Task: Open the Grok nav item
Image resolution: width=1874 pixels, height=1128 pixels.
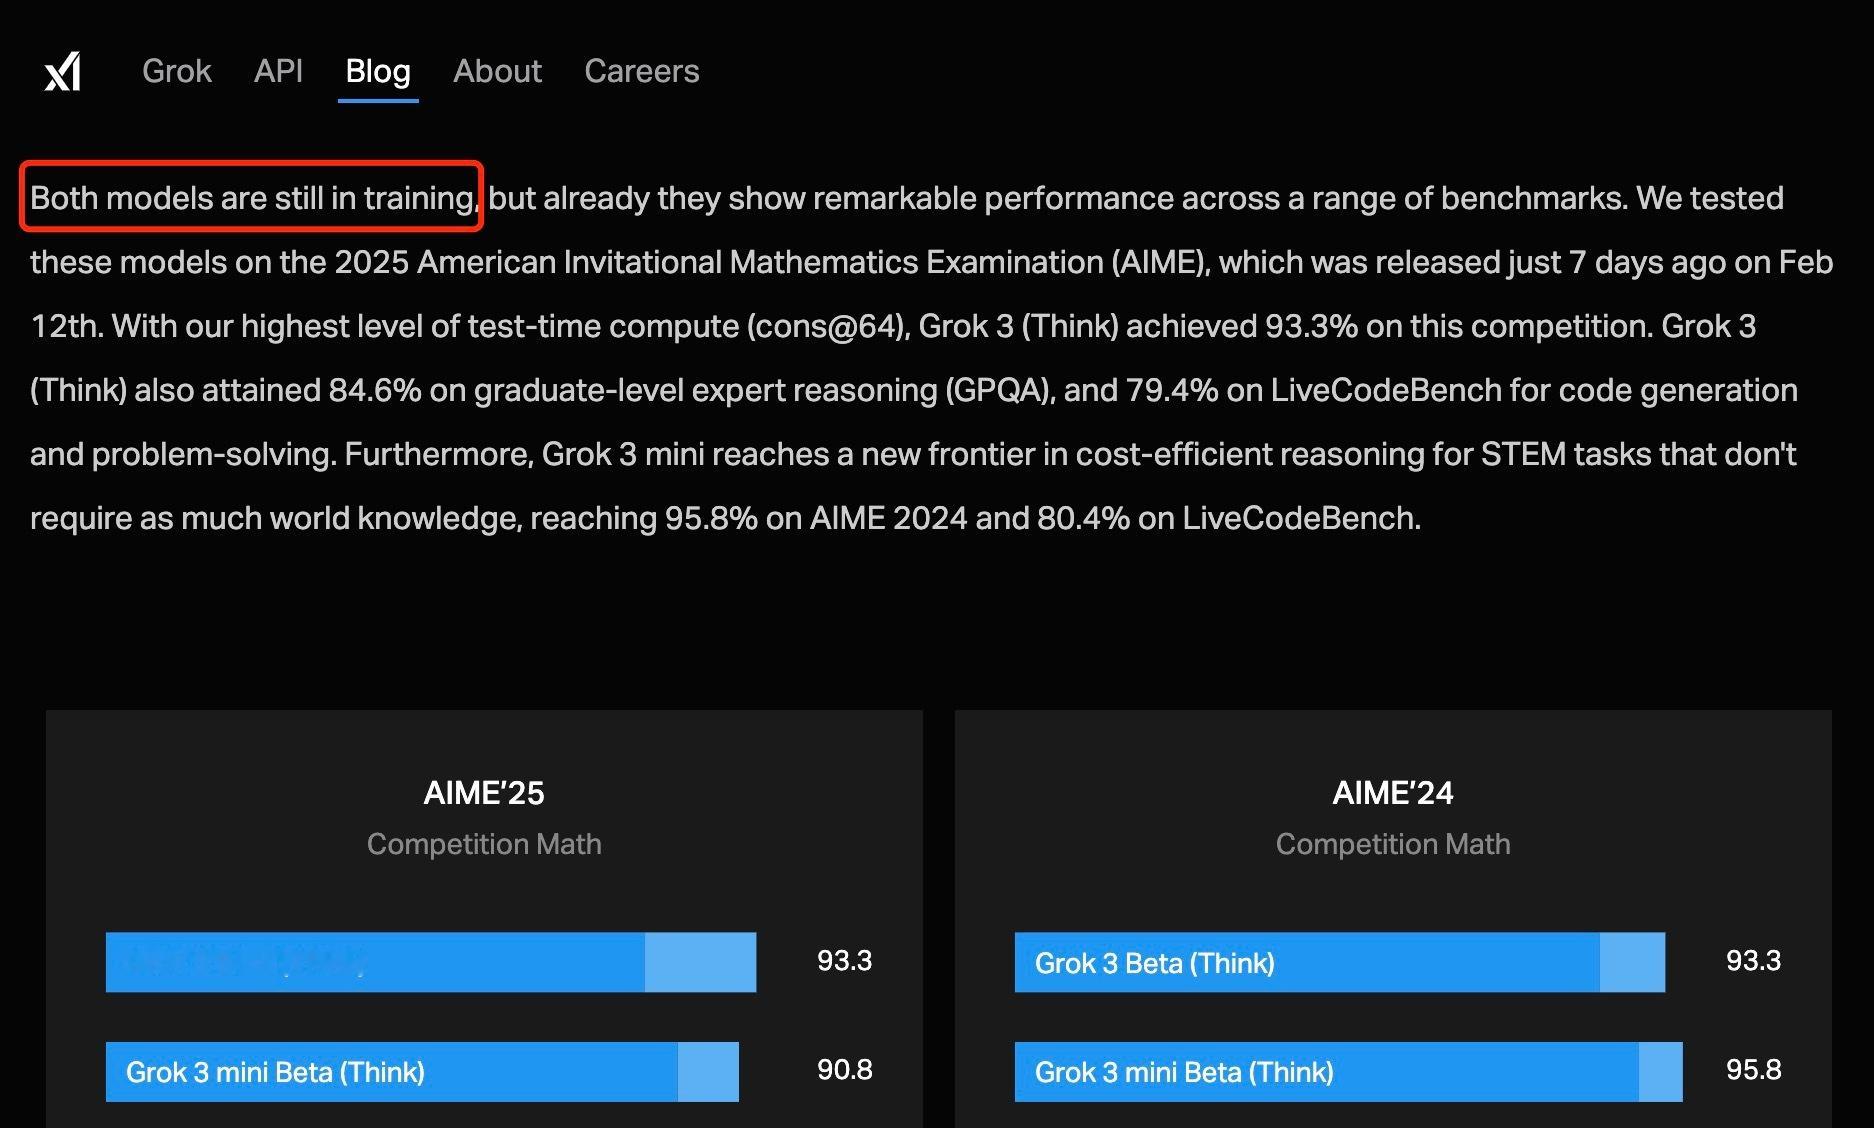Action: [177, 71]
